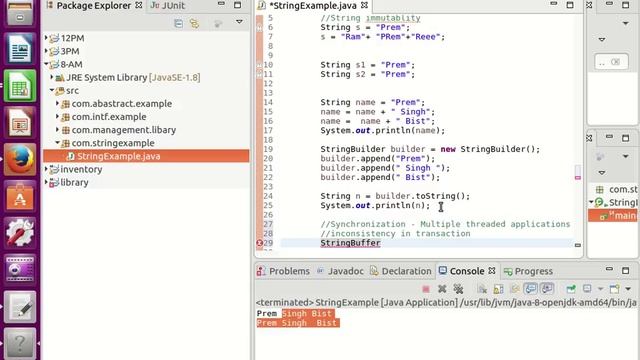Toggle Word Wrap in Console toolbar

515,289
